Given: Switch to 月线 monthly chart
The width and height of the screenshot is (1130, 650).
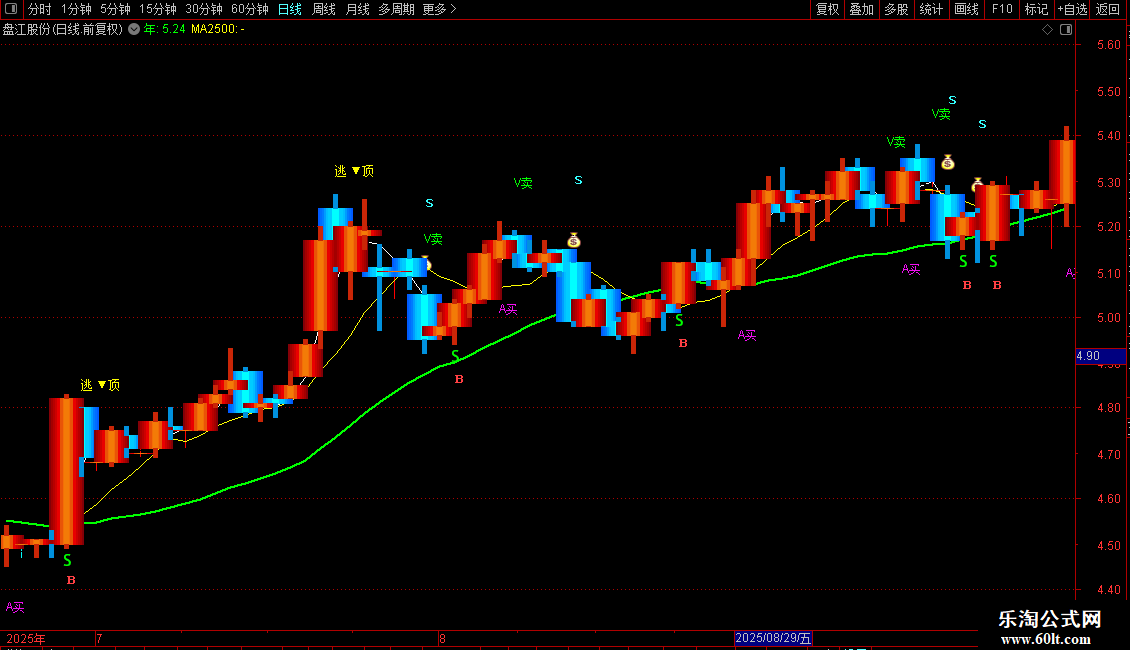Looking at the screenshot, I should (357, 9).
